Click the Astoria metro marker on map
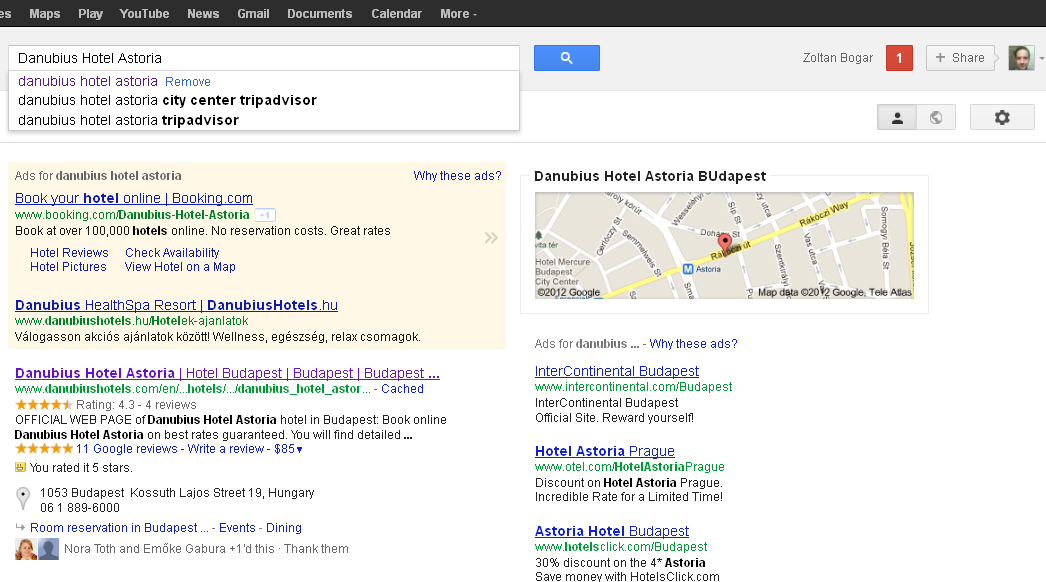This screenshot has width=1046, height=582. point(688,269)
